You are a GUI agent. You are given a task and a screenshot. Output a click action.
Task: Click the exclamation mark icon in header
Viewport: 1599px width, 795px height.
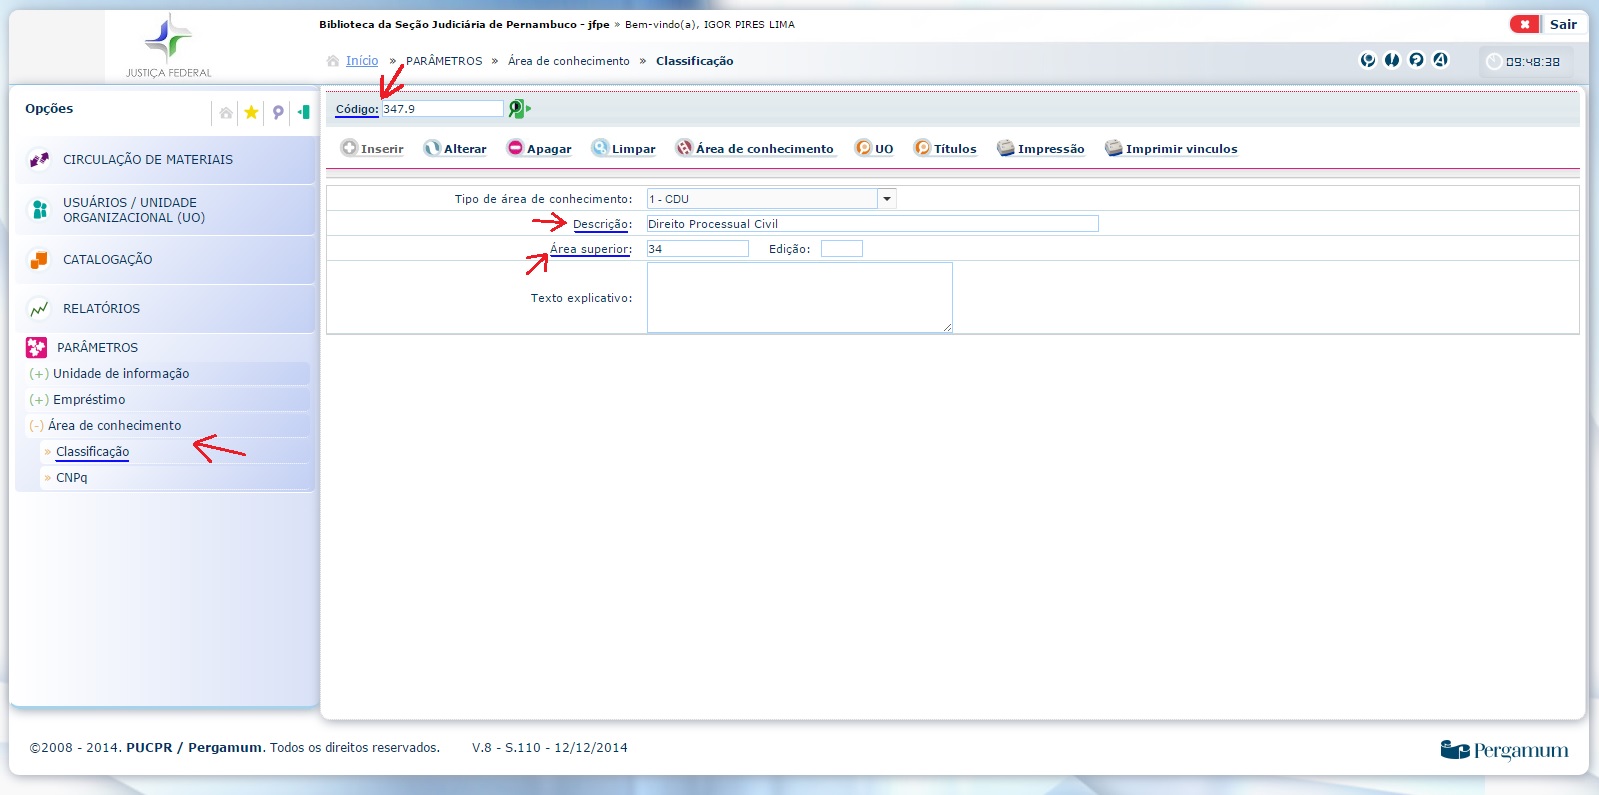coord(1392,60)
